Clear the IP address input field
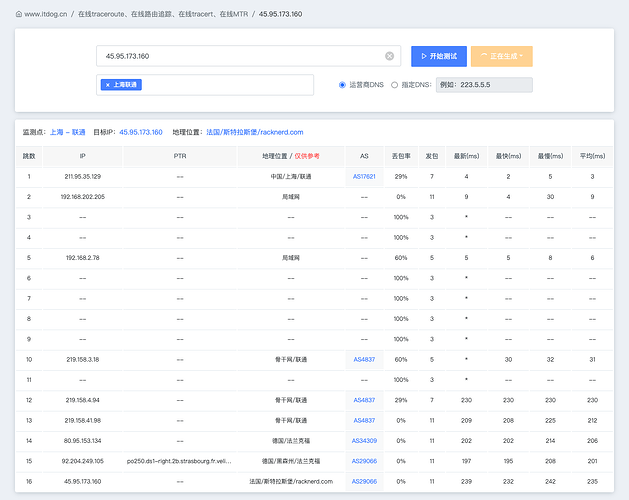 [389, 56]
